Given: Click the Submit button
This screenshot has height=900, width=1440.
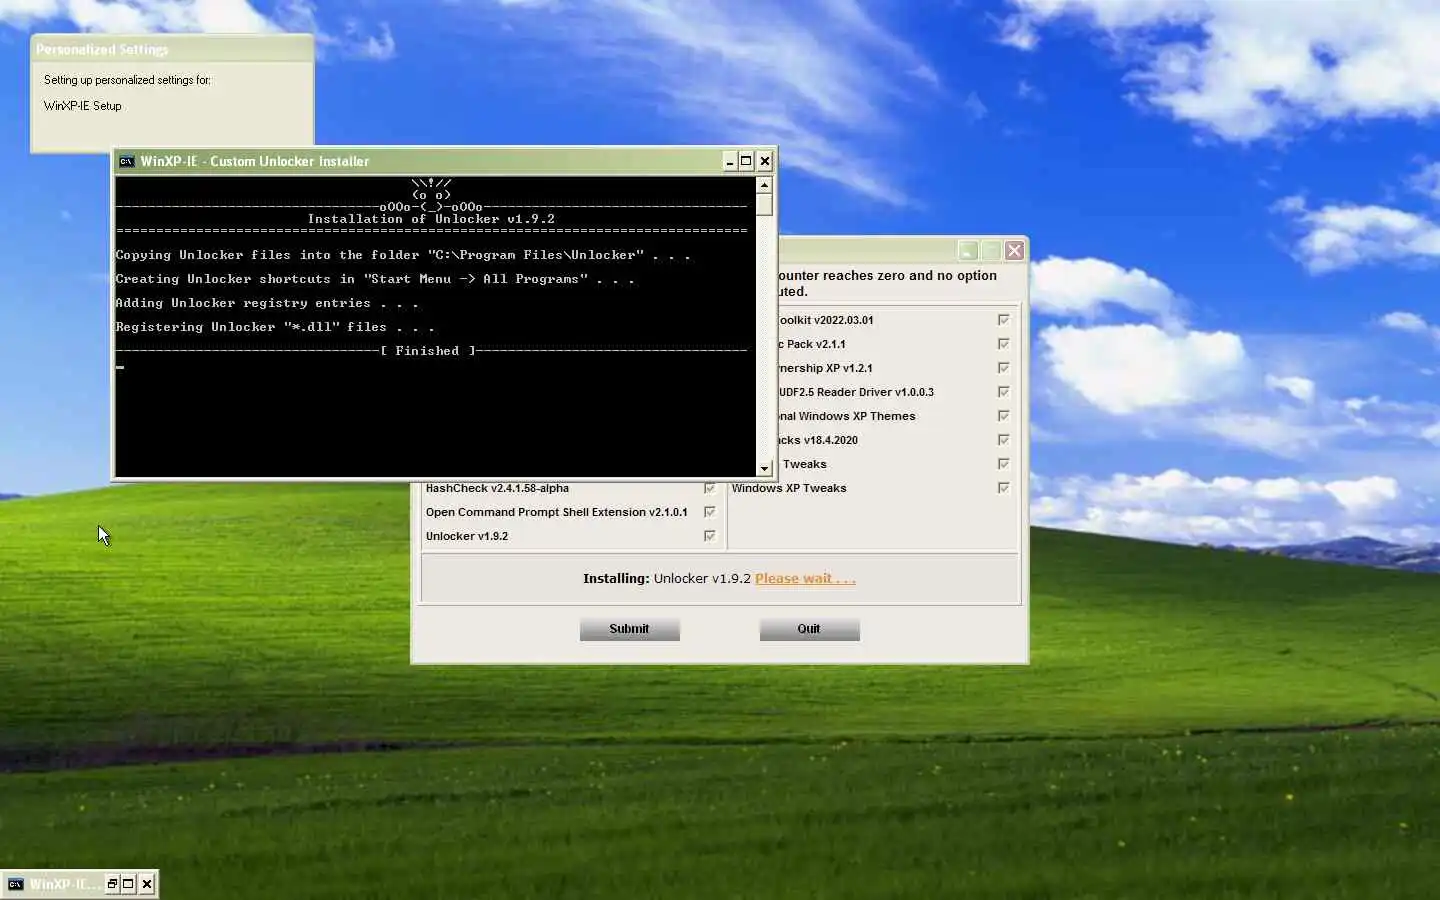Looking at the screenshot, I should (630, 629).
